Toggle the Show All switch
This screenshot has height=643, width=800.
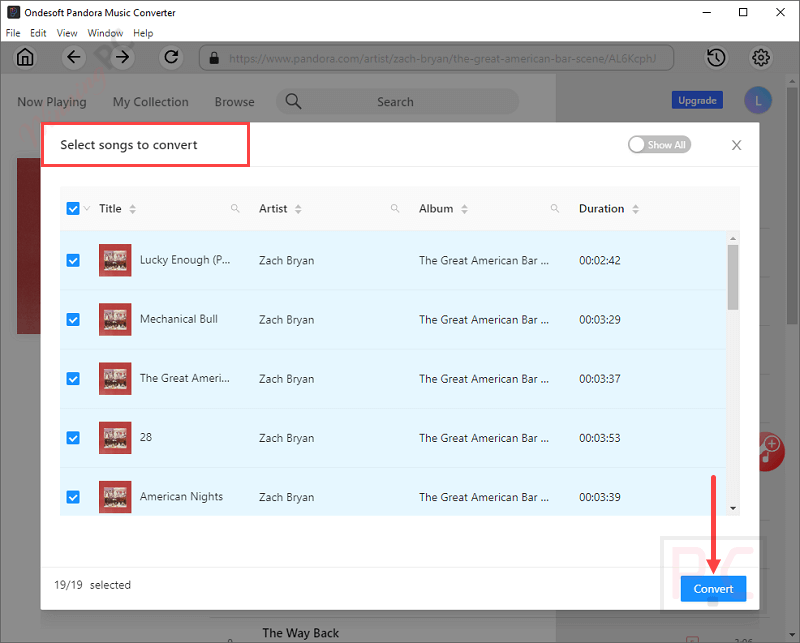tap(659, 145)
